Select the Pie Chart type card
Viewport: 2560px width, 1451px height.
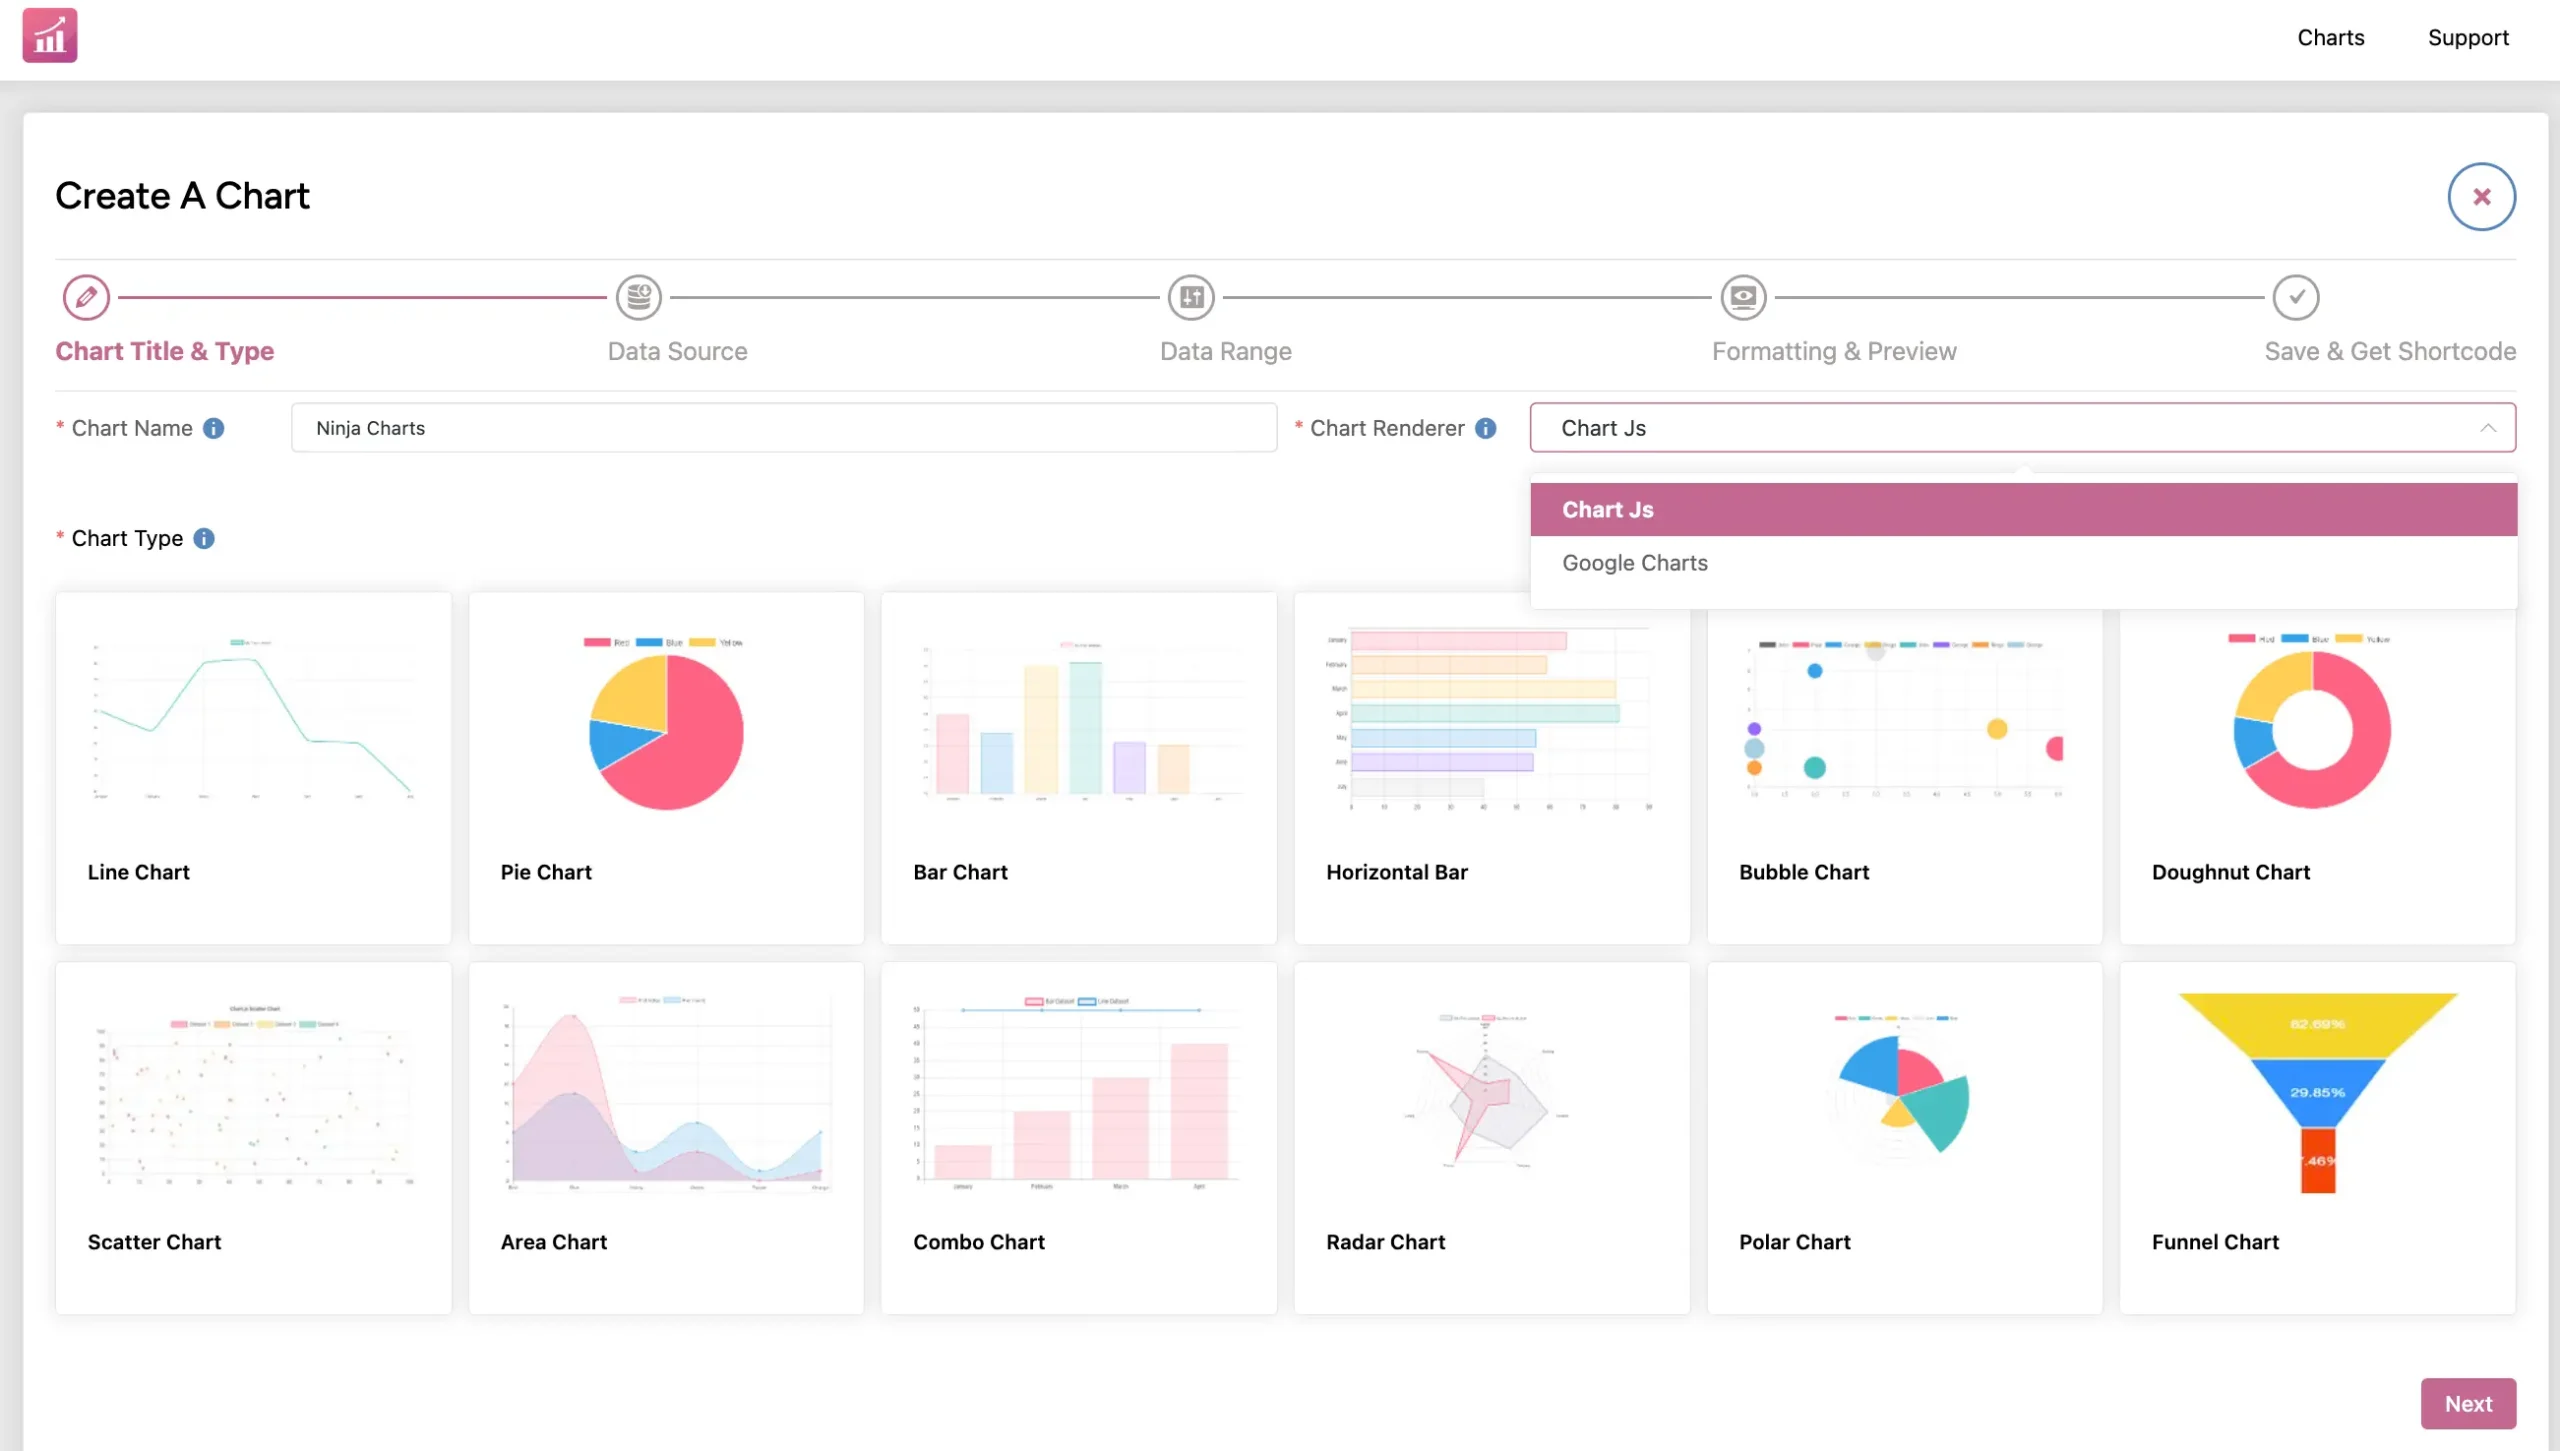(x=666, y=768)
